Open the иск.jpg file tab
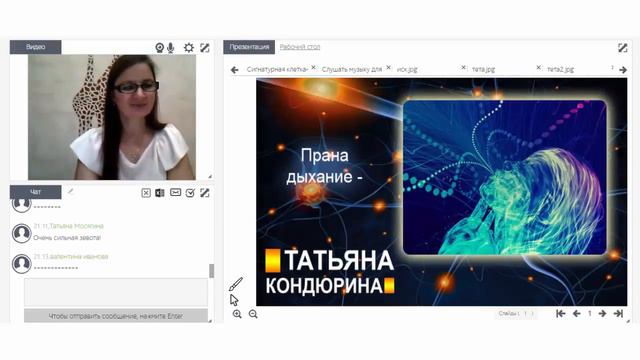 [407, 69]
